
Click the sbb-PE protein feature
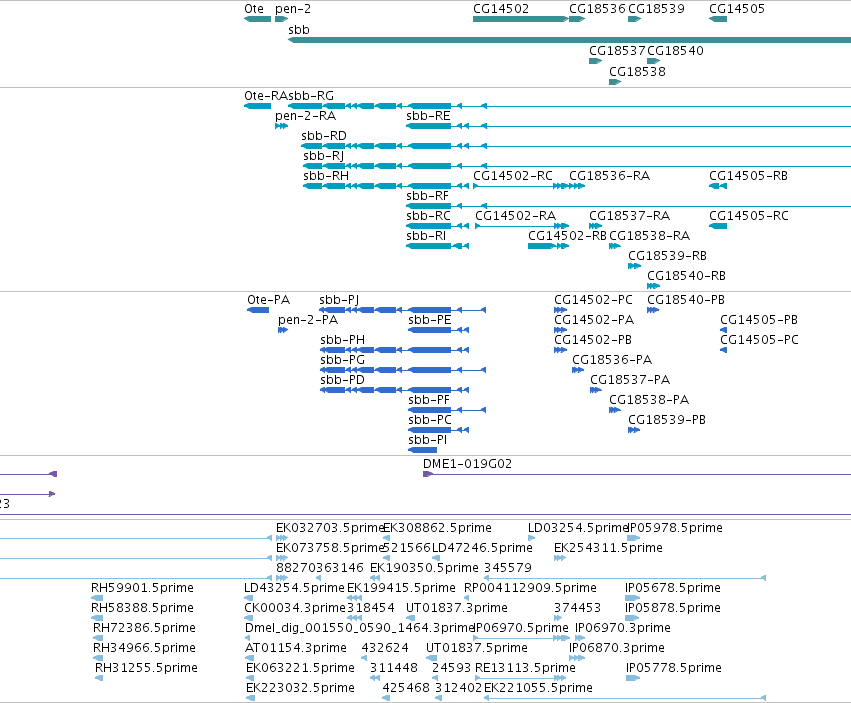tap(439, 330)
